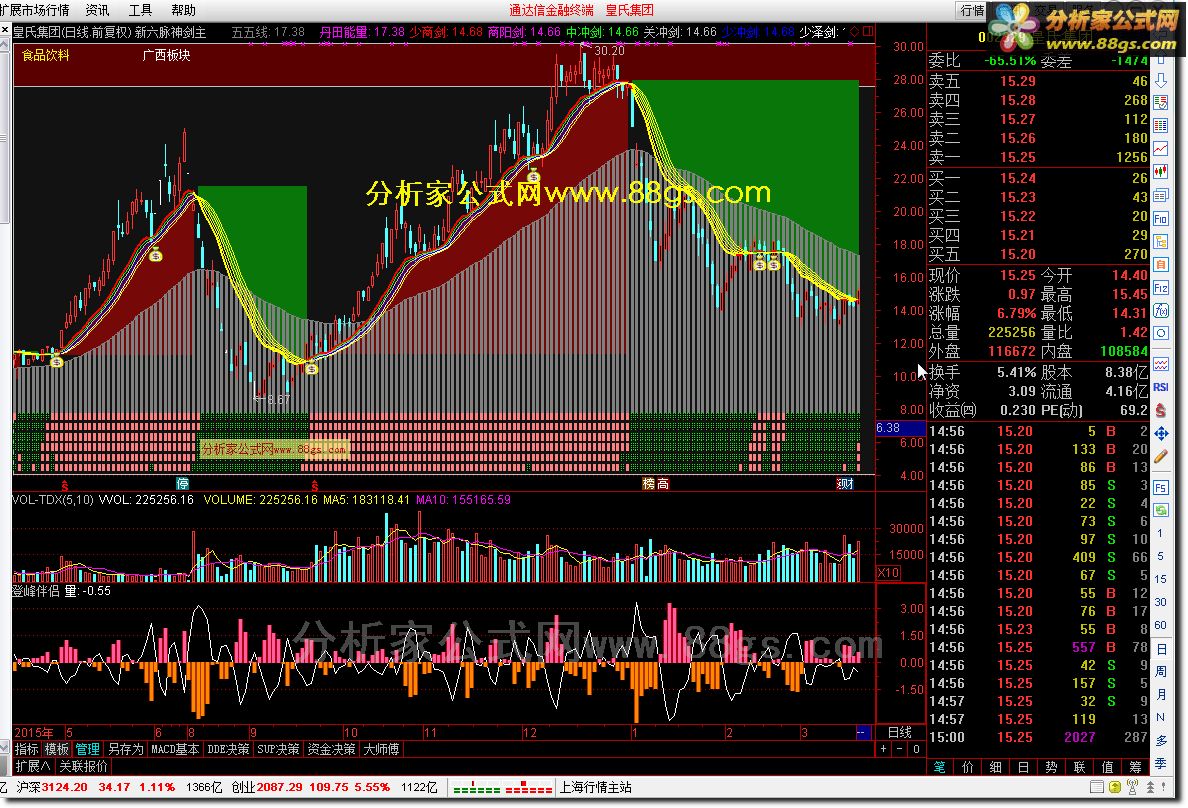The image size is (1188, 808).
Task: Switch to 60-minute period
Action: (x=1160, y=625)
